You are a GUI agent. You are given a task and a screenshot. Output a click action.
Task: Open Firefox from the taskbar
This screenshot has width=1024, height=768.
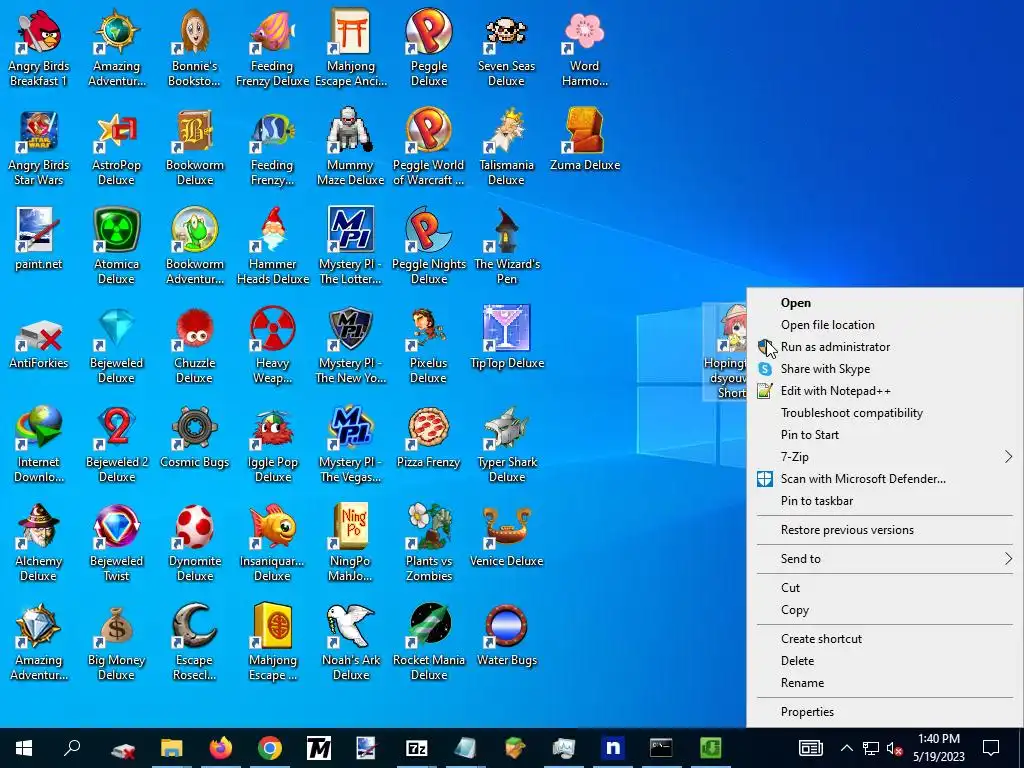(221, 748)
